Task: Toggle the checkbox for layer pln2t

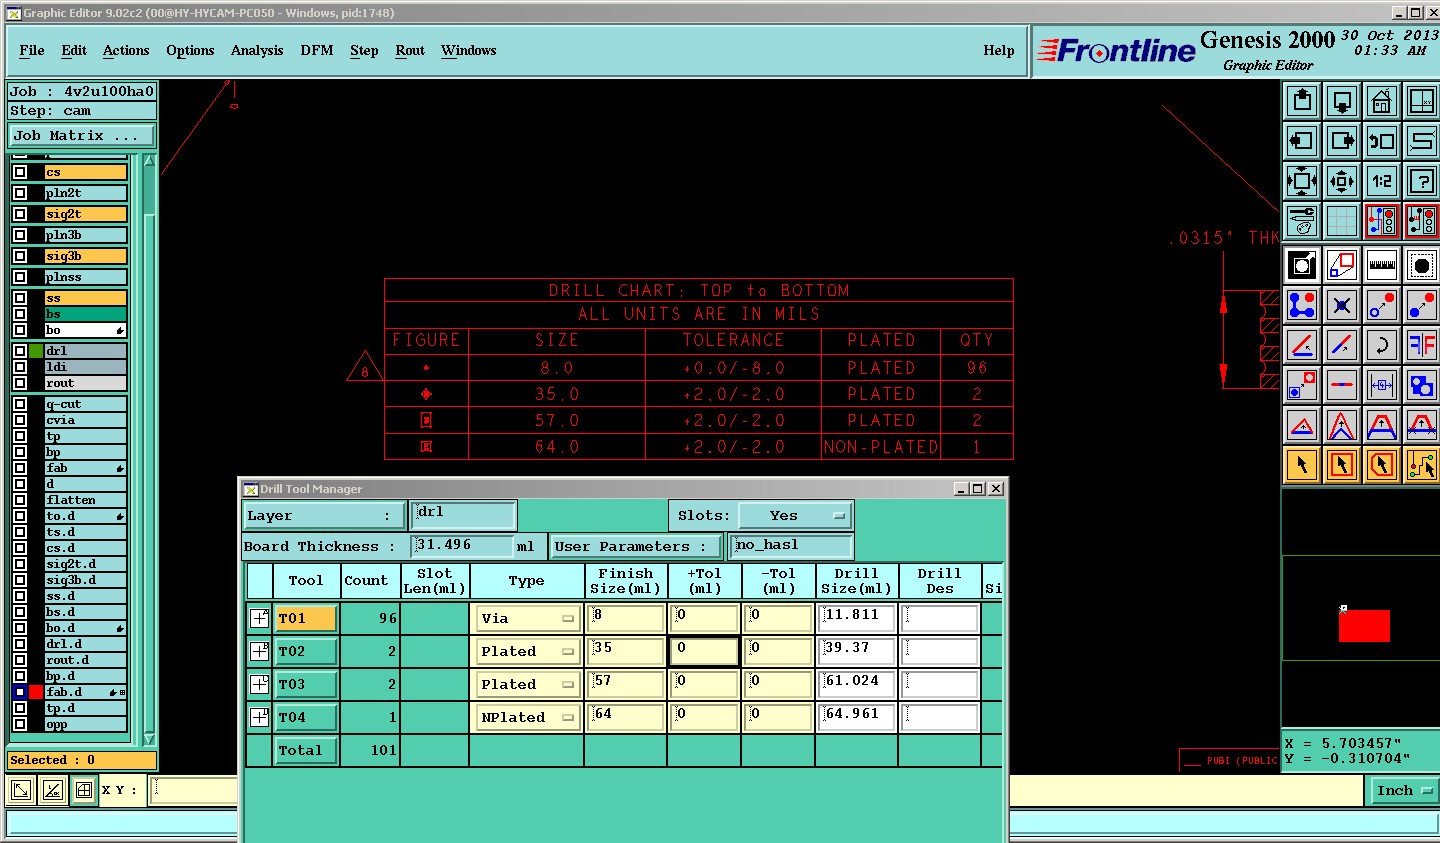Action: (x=19, y=193)
